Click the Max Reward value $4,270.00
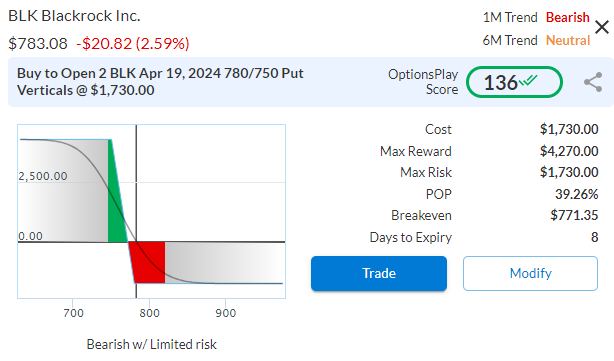Viewport: 614px width, 361px height. point(569,151)
